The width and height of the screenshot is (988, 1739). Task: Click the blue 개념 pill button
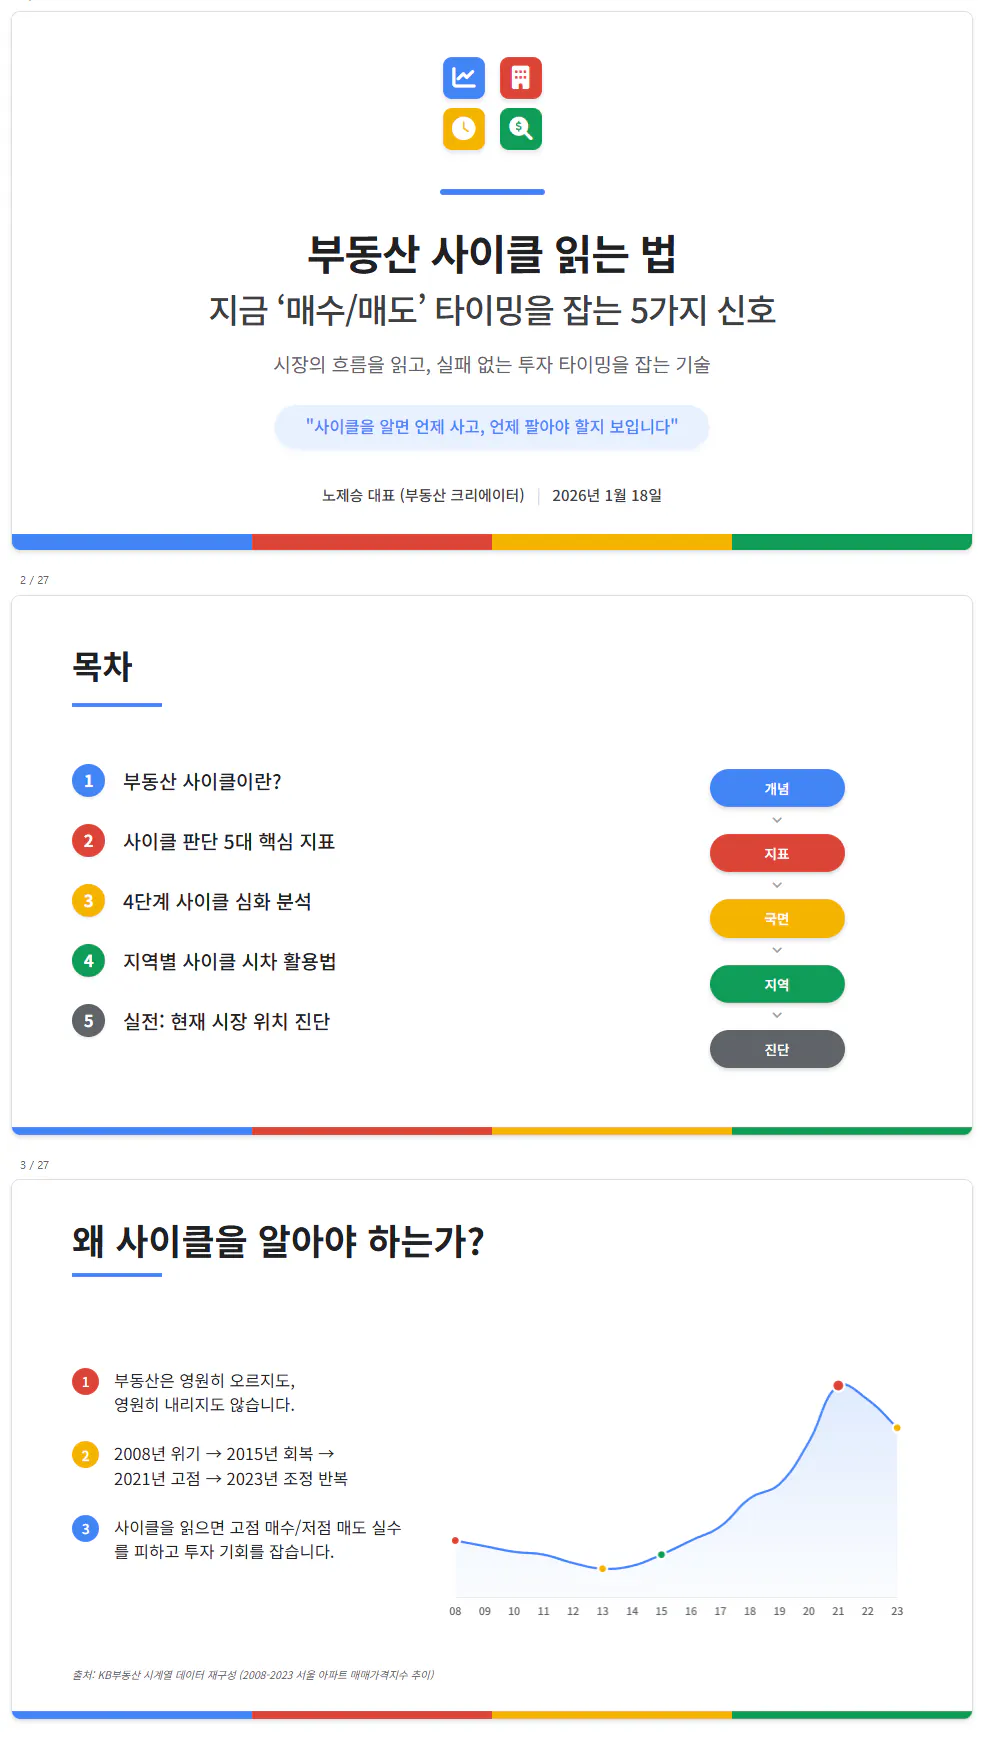click(x=777, y=788)
